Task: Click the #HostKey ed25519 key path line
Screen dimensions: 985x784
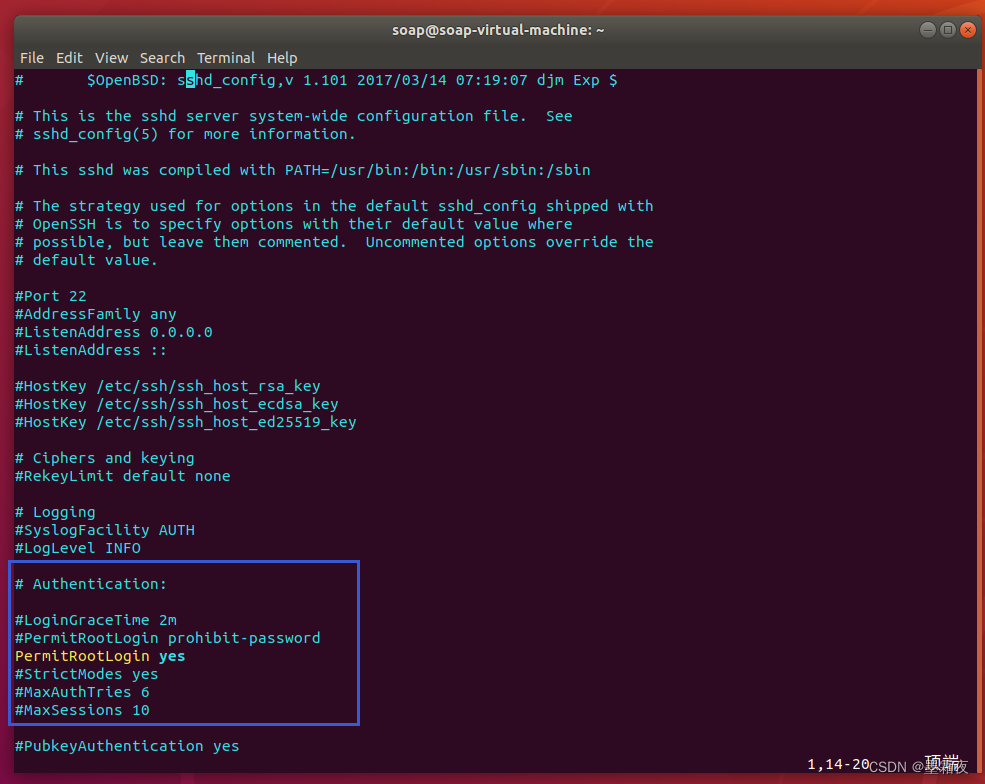Action: pyautogui.click(x=185, y=422)
